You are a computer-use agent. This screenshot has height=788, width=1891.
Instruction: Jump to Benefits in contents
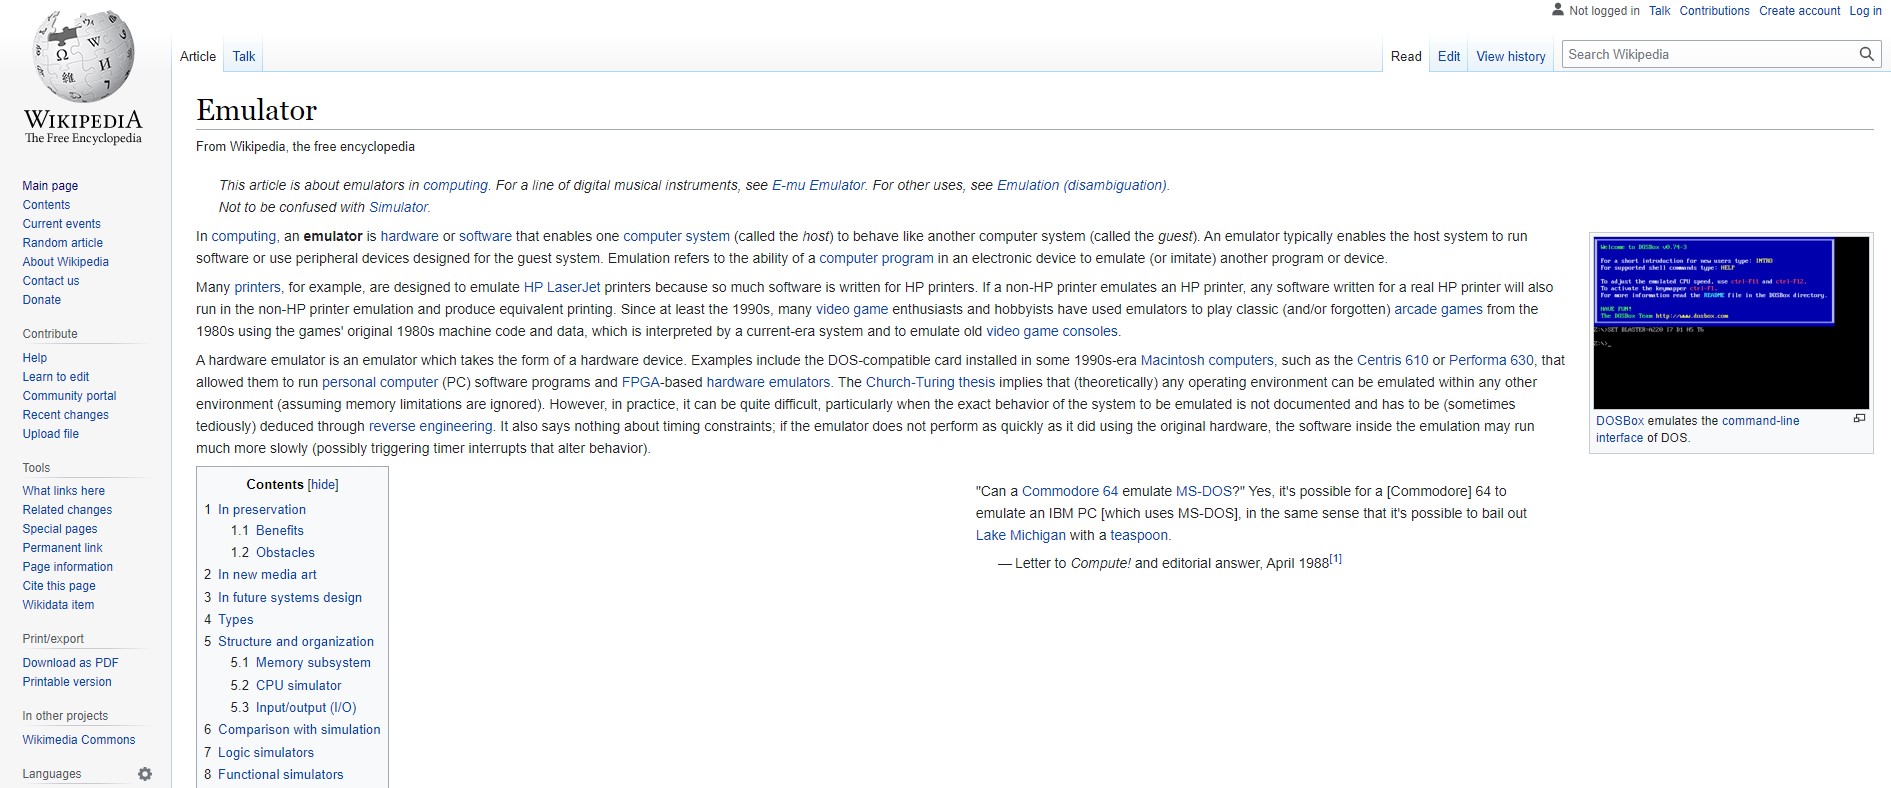tap(280, 530)
